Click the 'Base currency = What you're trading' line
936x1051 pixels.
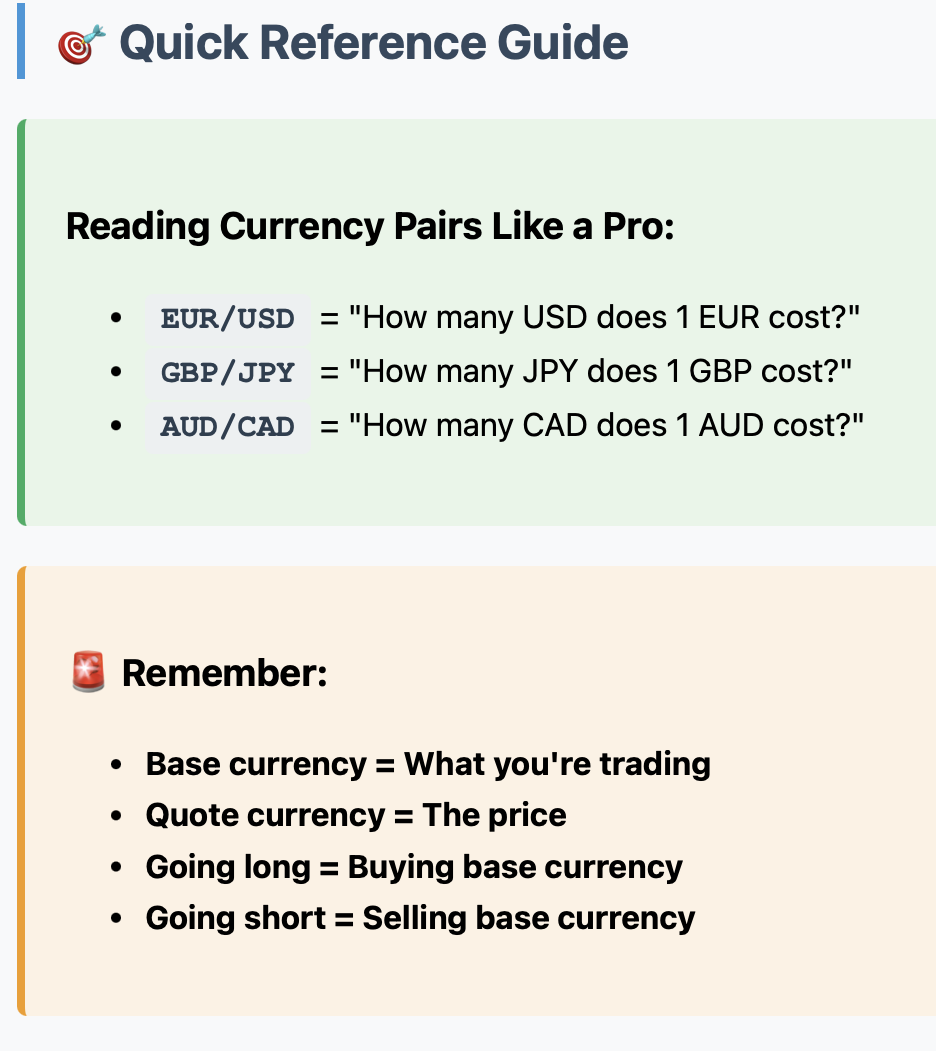(x=428, y=764)
